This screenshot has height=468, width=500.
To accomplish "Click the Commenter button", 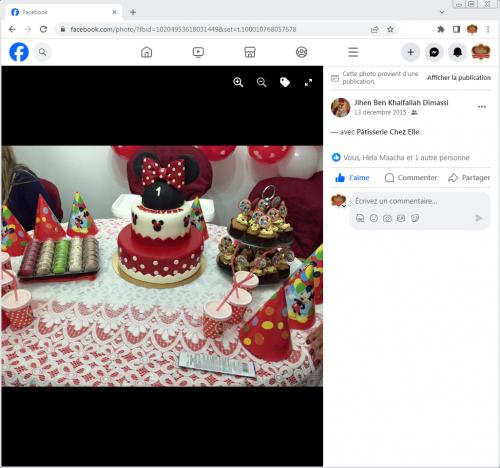I will 410,178.
